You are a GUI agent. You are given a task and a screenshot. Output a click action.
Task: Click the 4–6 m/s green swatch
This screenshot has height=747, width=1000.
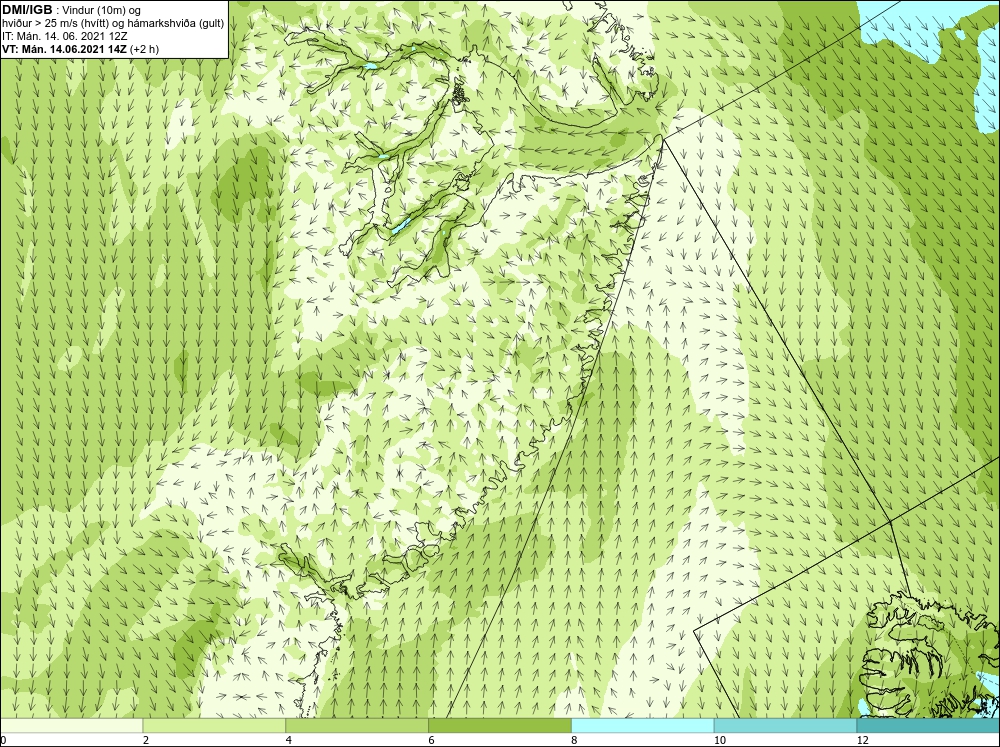click(357, 726)
